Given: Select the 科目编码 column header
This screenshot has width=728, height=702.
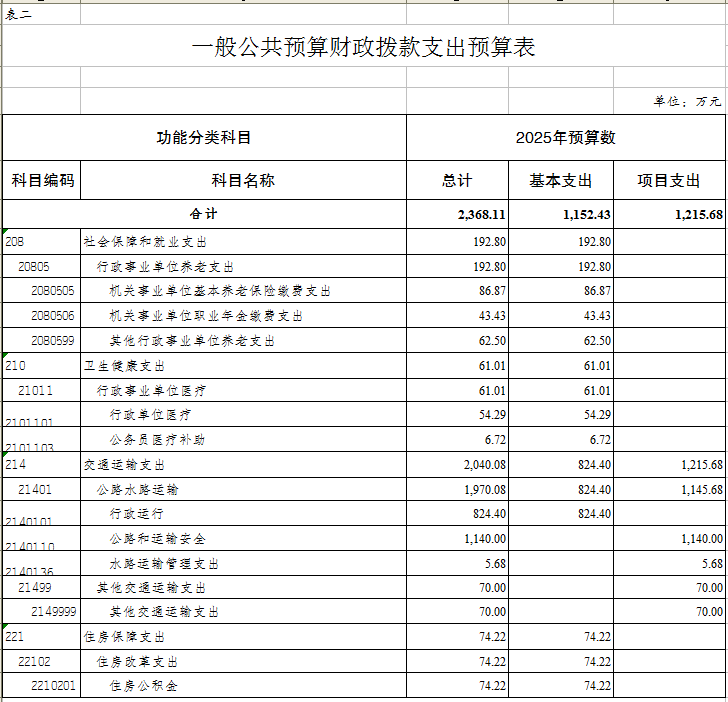Looking at the screenshot, I should point(42,180).
